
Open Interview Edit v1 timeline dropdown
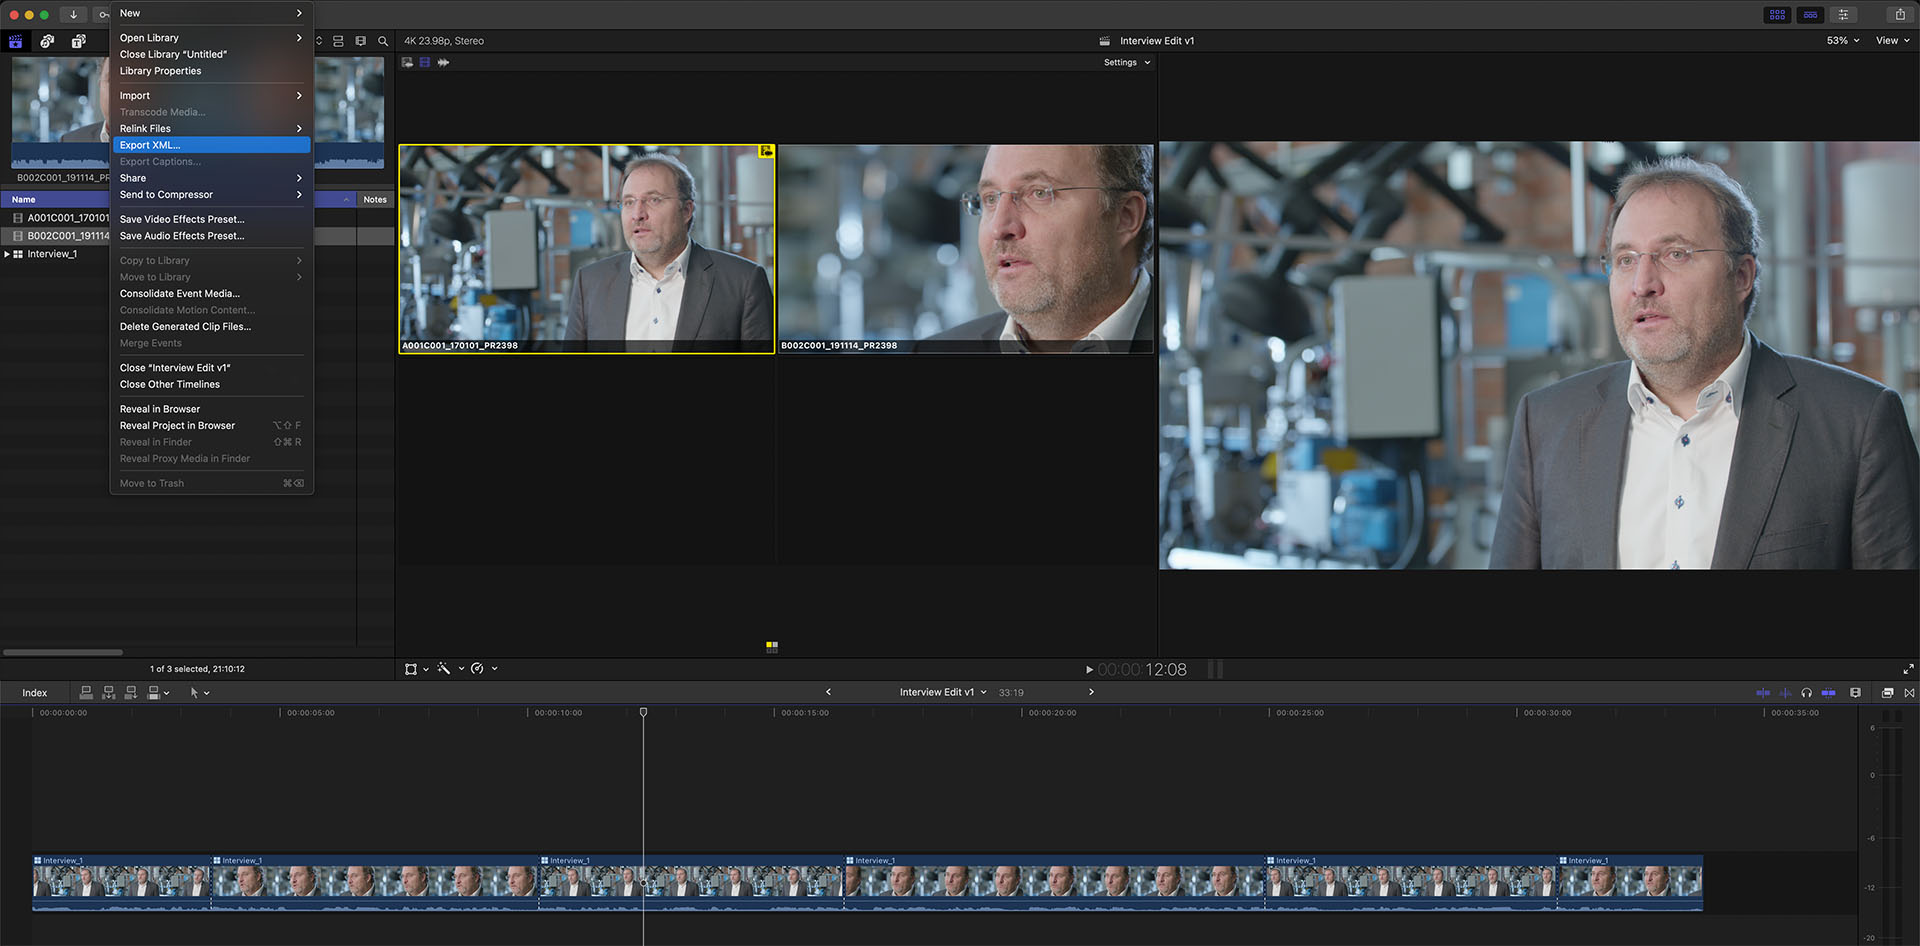pyautogui.click(x=943, y=692)
